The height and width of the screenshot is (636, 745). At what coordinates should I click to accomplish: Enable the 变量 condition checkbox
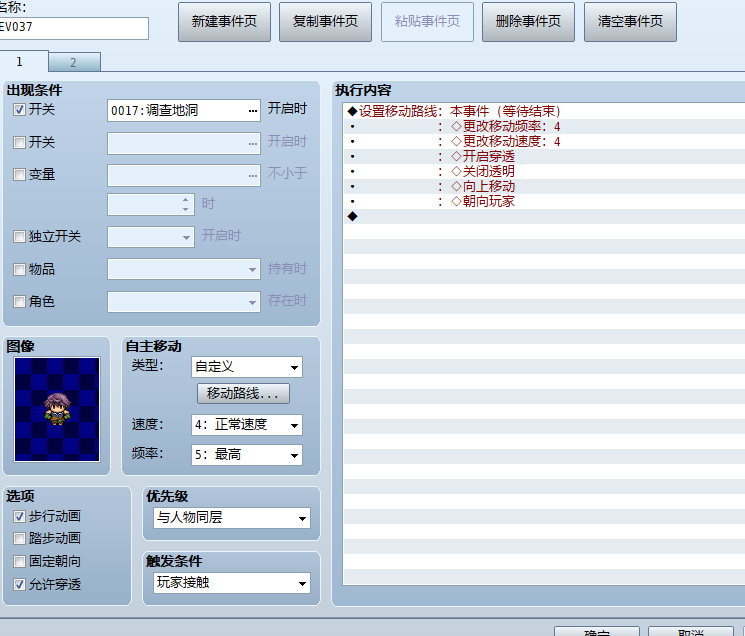[x=19, y=175]
